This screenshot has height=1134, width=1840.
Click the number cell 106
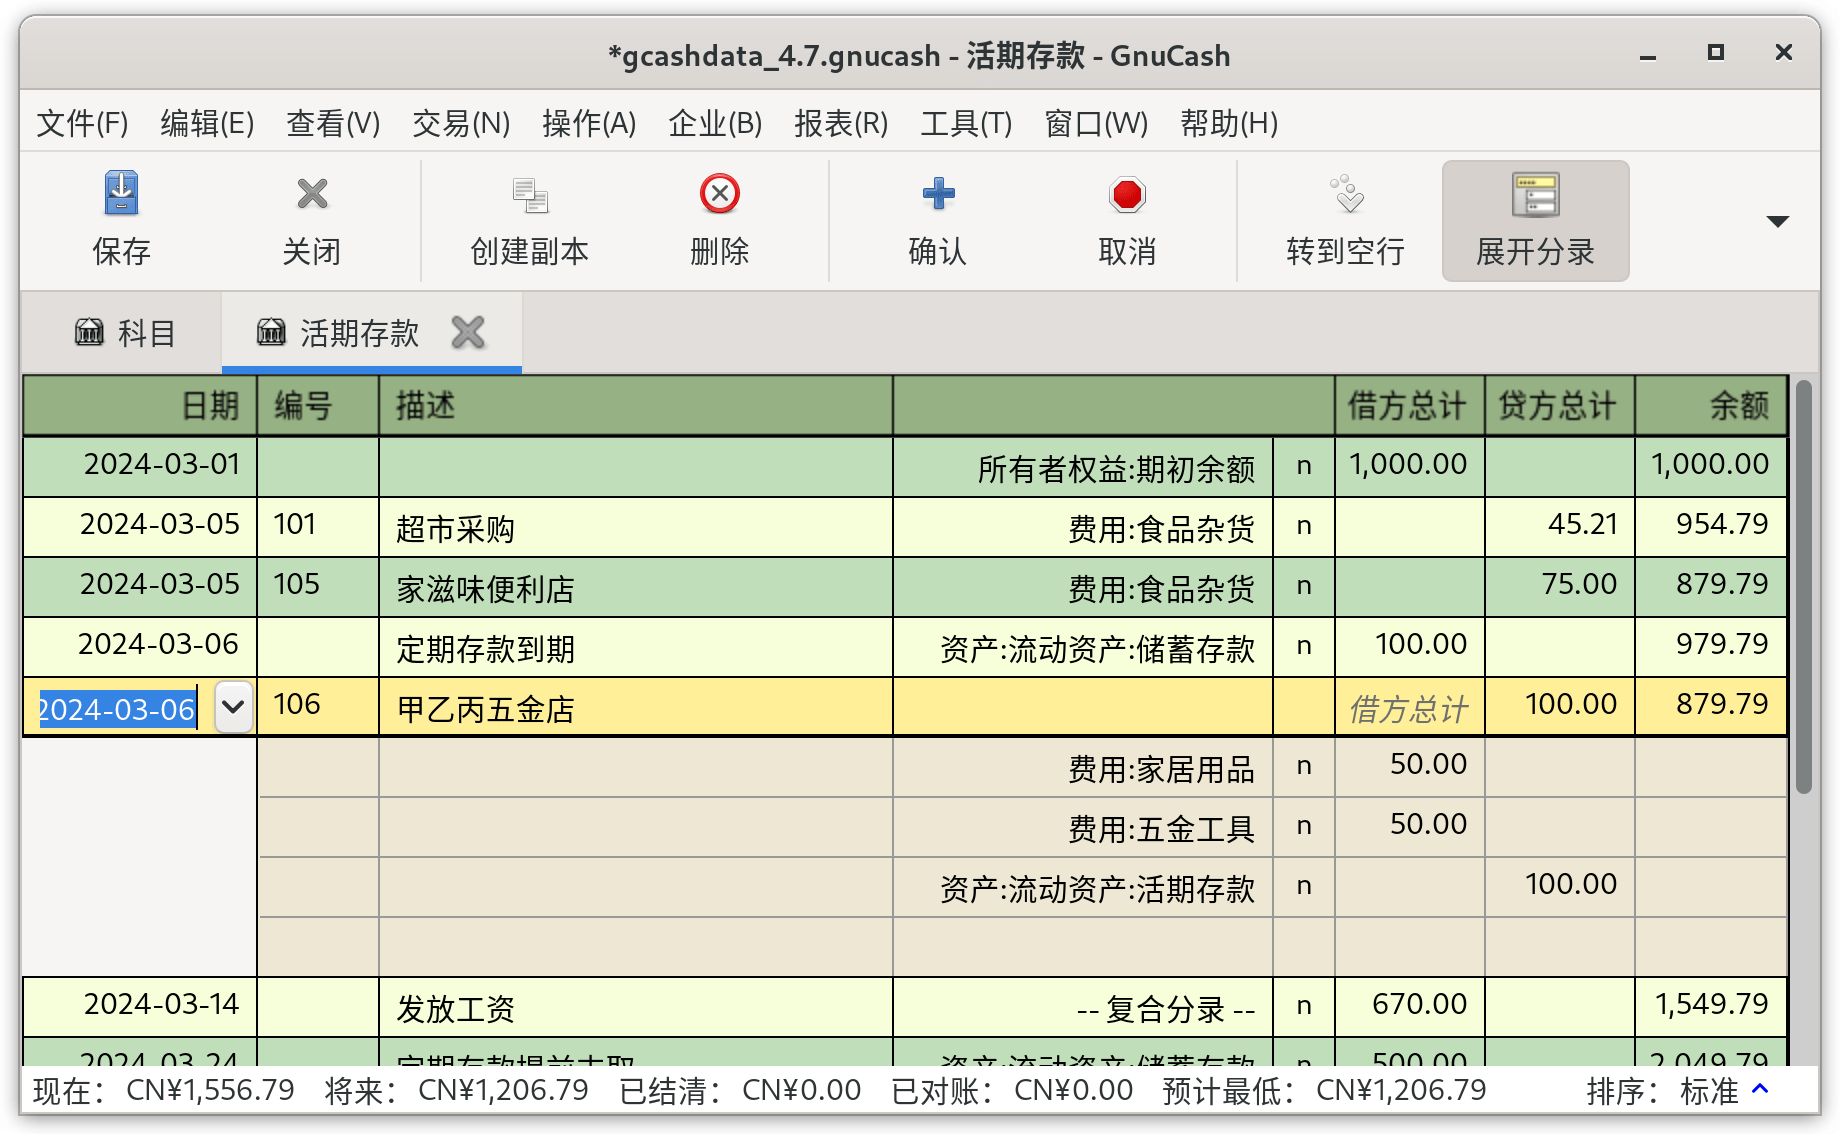pos(318,705)
